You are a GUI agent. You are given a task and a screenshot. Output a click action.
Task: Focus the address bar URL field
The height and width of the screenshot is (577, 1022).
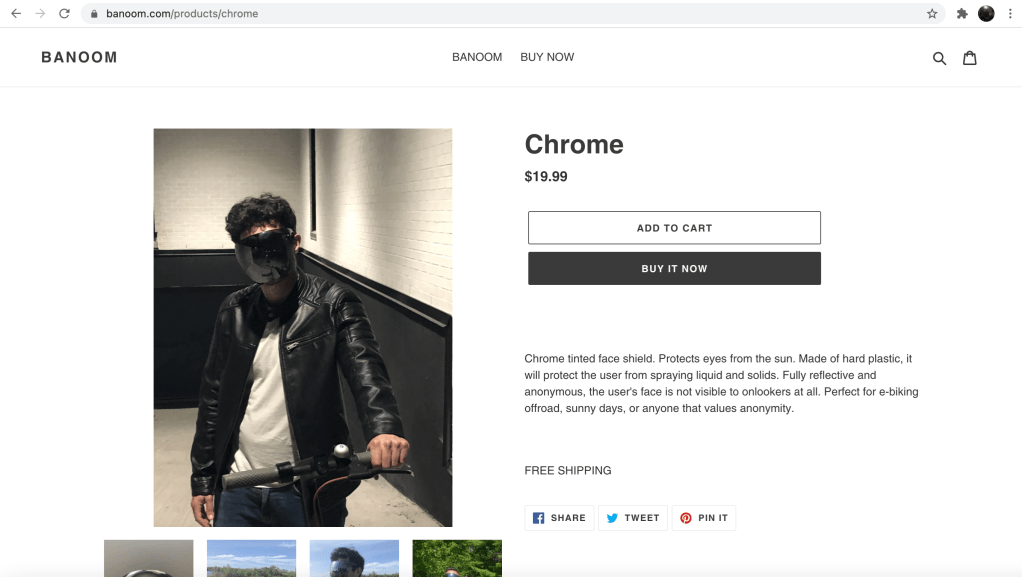[x=500, y=14]
